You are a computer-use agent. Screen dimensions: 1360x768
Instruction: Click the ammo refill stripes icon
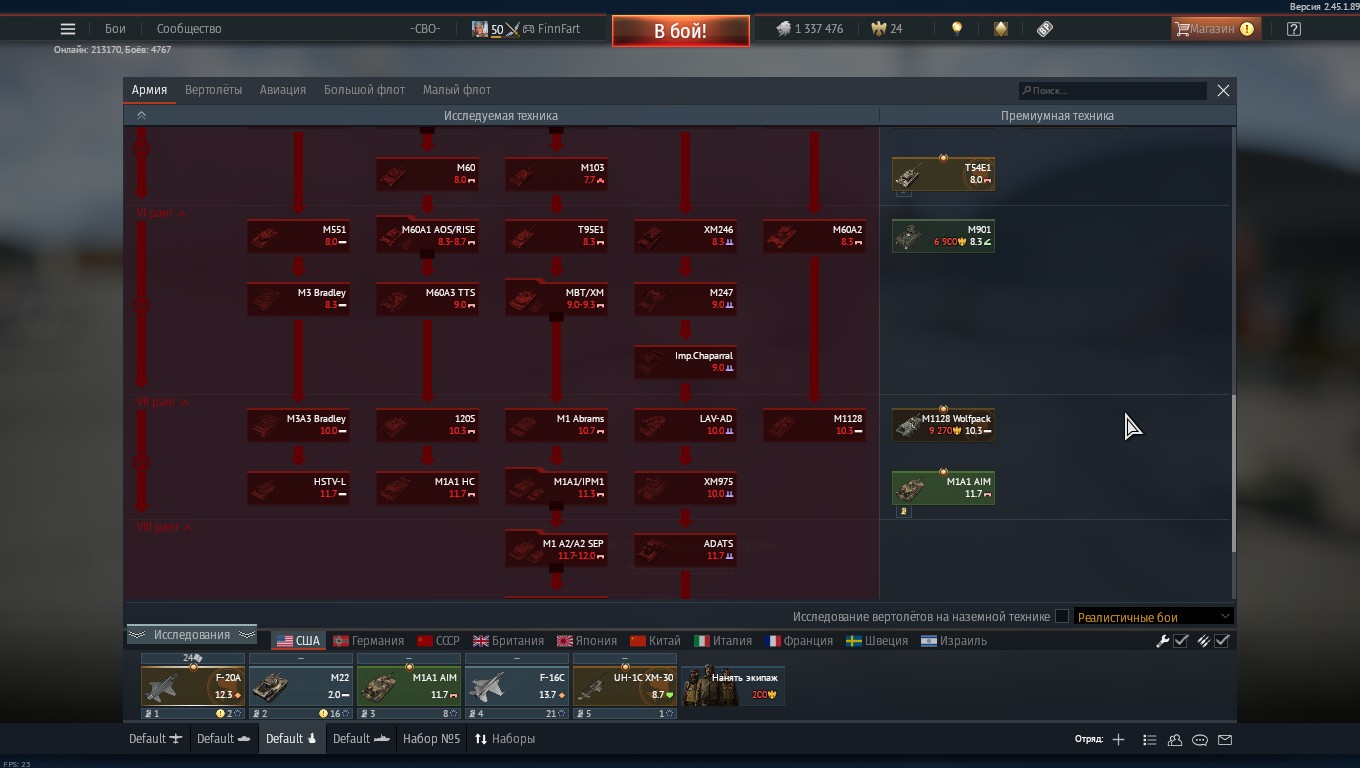(x=1203, y=641)
